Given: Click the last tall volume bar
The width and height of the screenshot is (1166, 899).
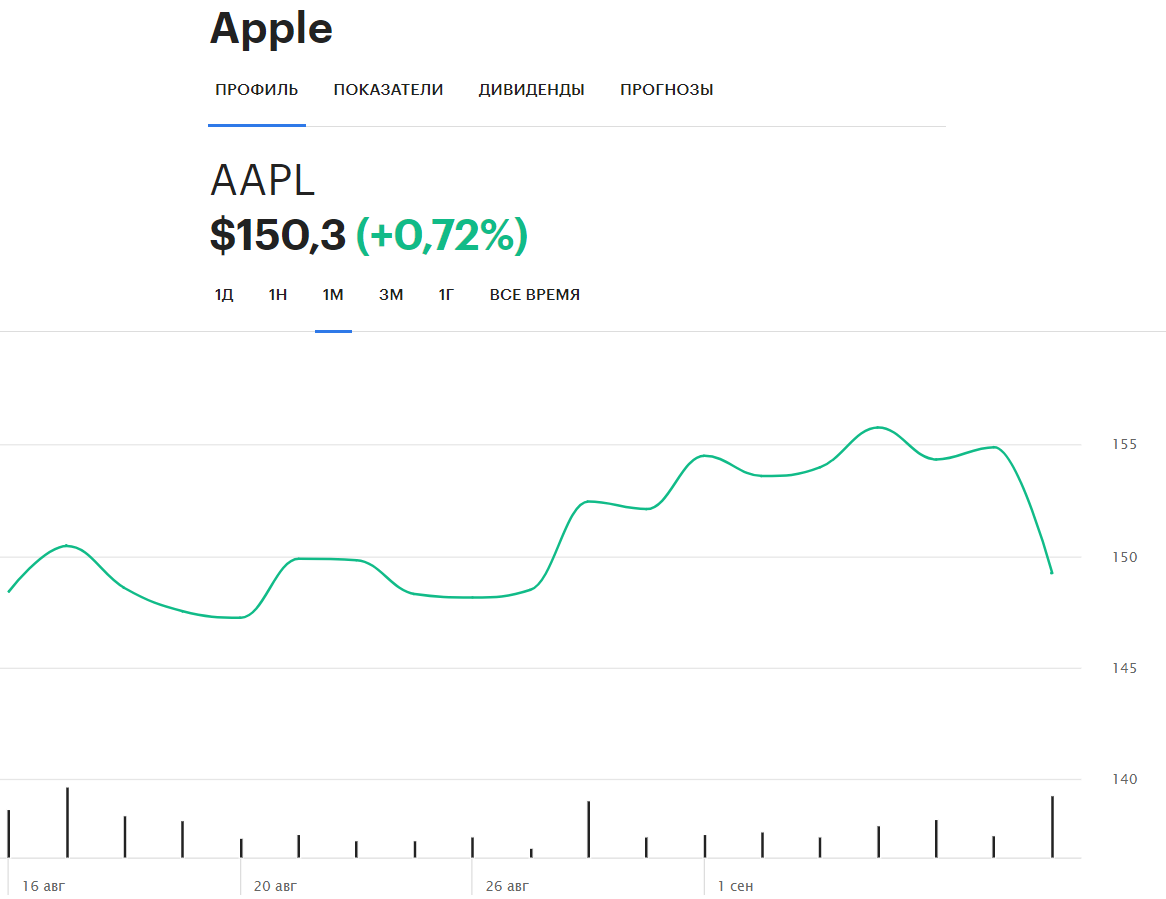Looking at the screenshot, I should [1052, 827].
